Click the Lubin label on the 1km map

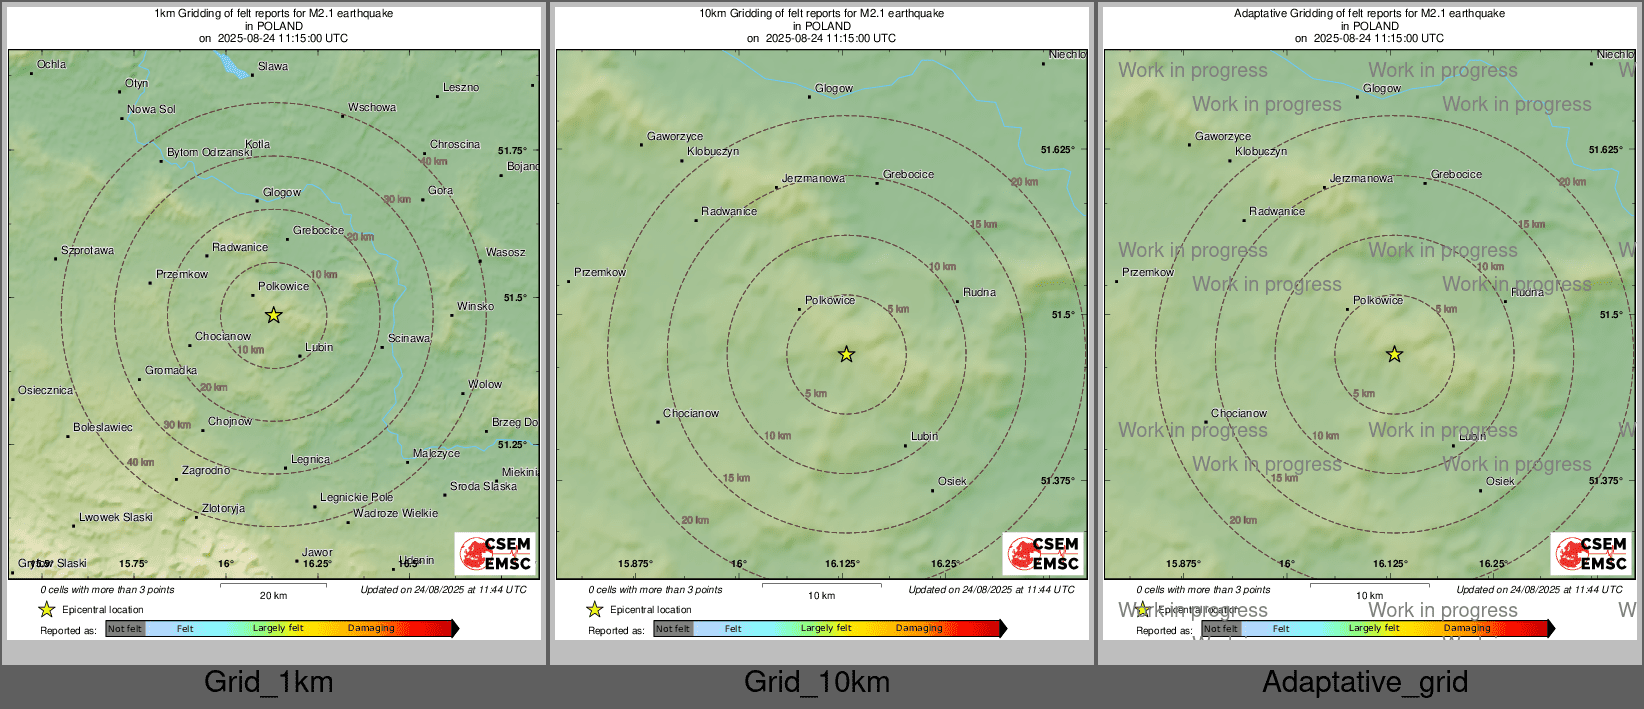319,347
